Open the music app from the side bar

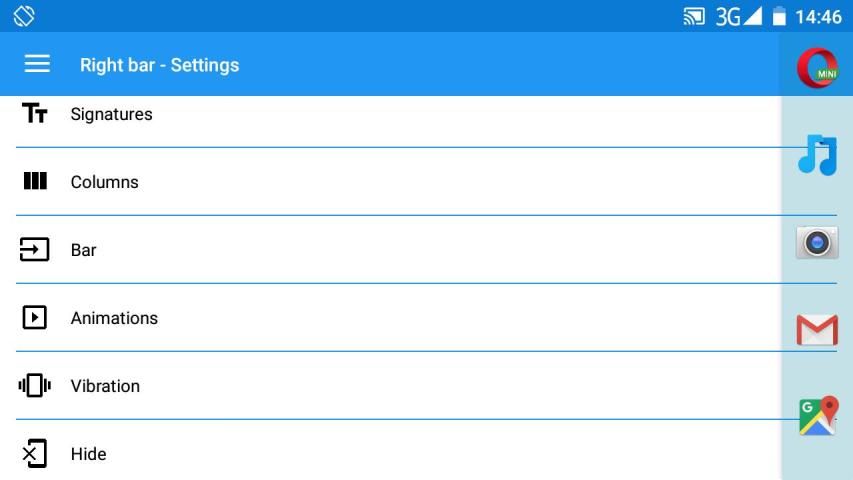pos(817,155)
